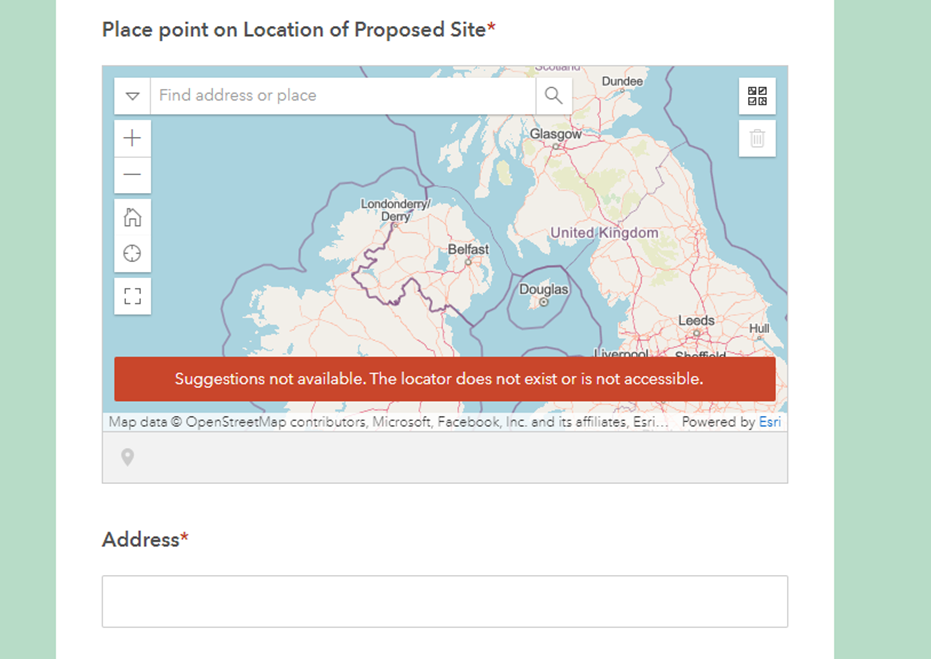Focus the Find address or place field
Viewport: 931px width, 659px height.
coord(343,96)
